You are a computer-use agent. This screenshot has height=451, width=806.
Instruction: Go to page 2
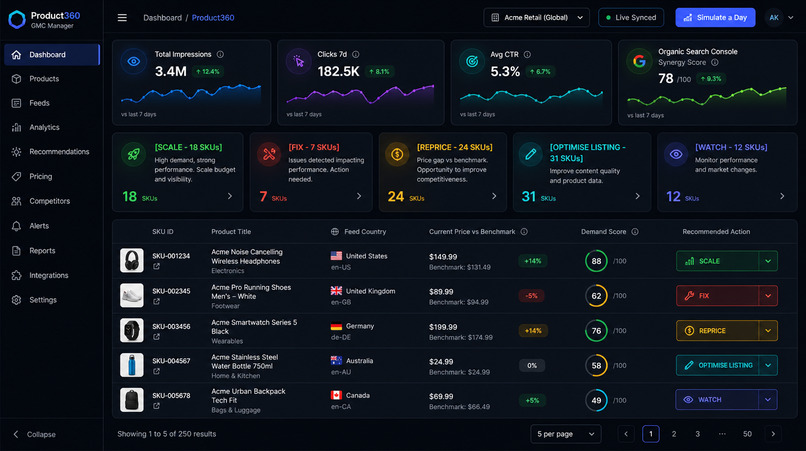[x=674, y=434]
